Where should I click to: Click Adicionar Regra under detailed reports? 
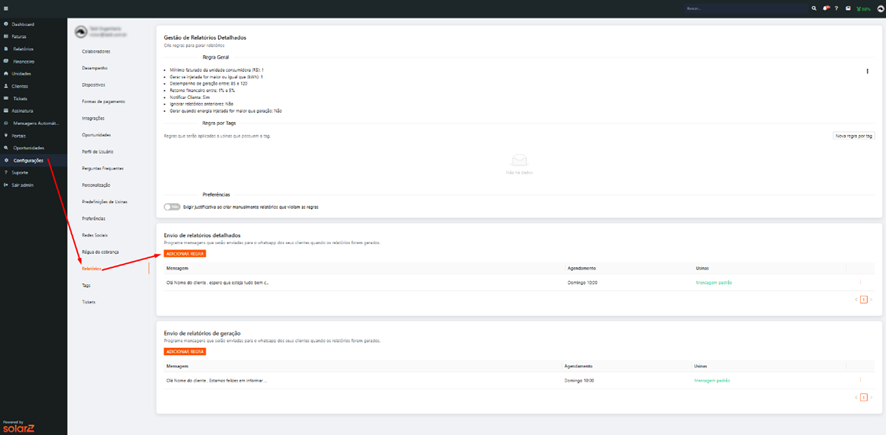pos(185,254)
